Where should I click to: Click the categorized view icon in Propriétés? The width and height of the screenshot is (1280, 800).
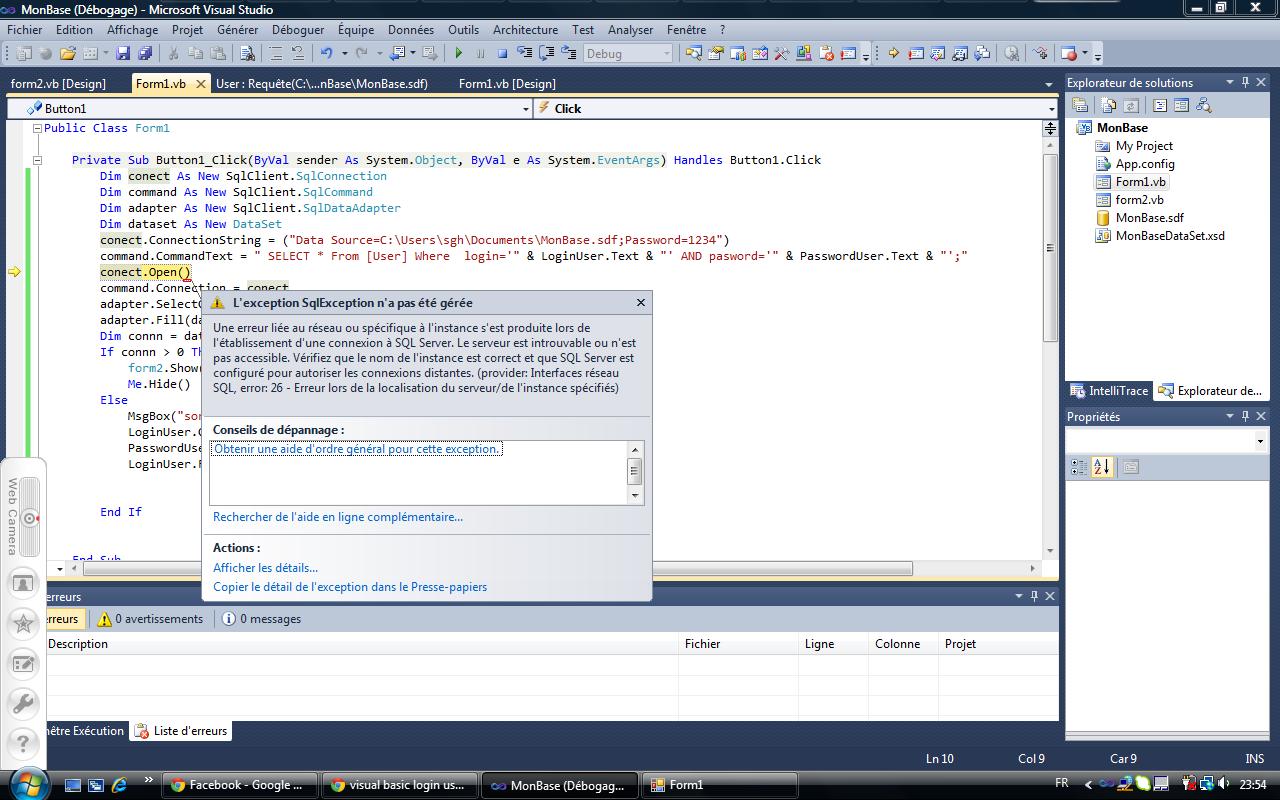pos(1079,467)
